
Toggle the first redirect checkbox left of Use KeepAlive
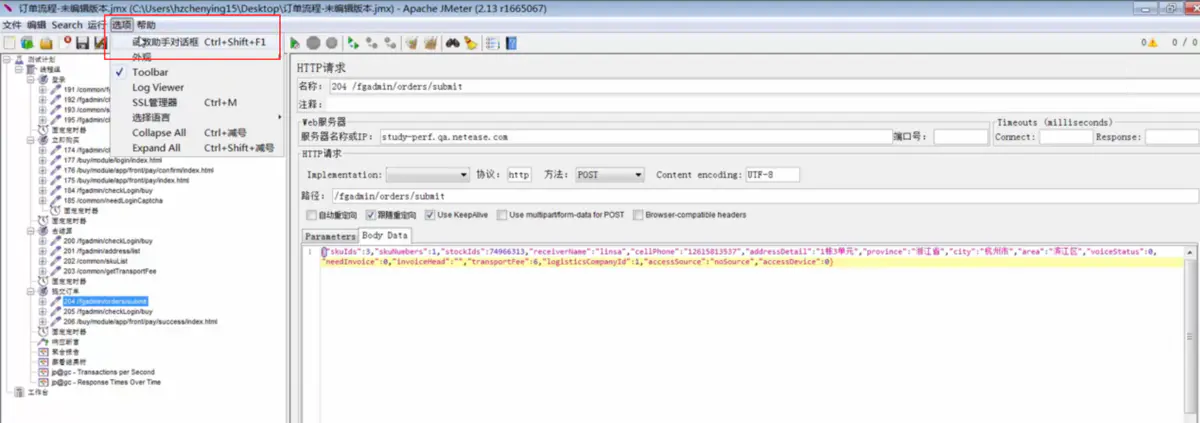(x=310, y=215)
